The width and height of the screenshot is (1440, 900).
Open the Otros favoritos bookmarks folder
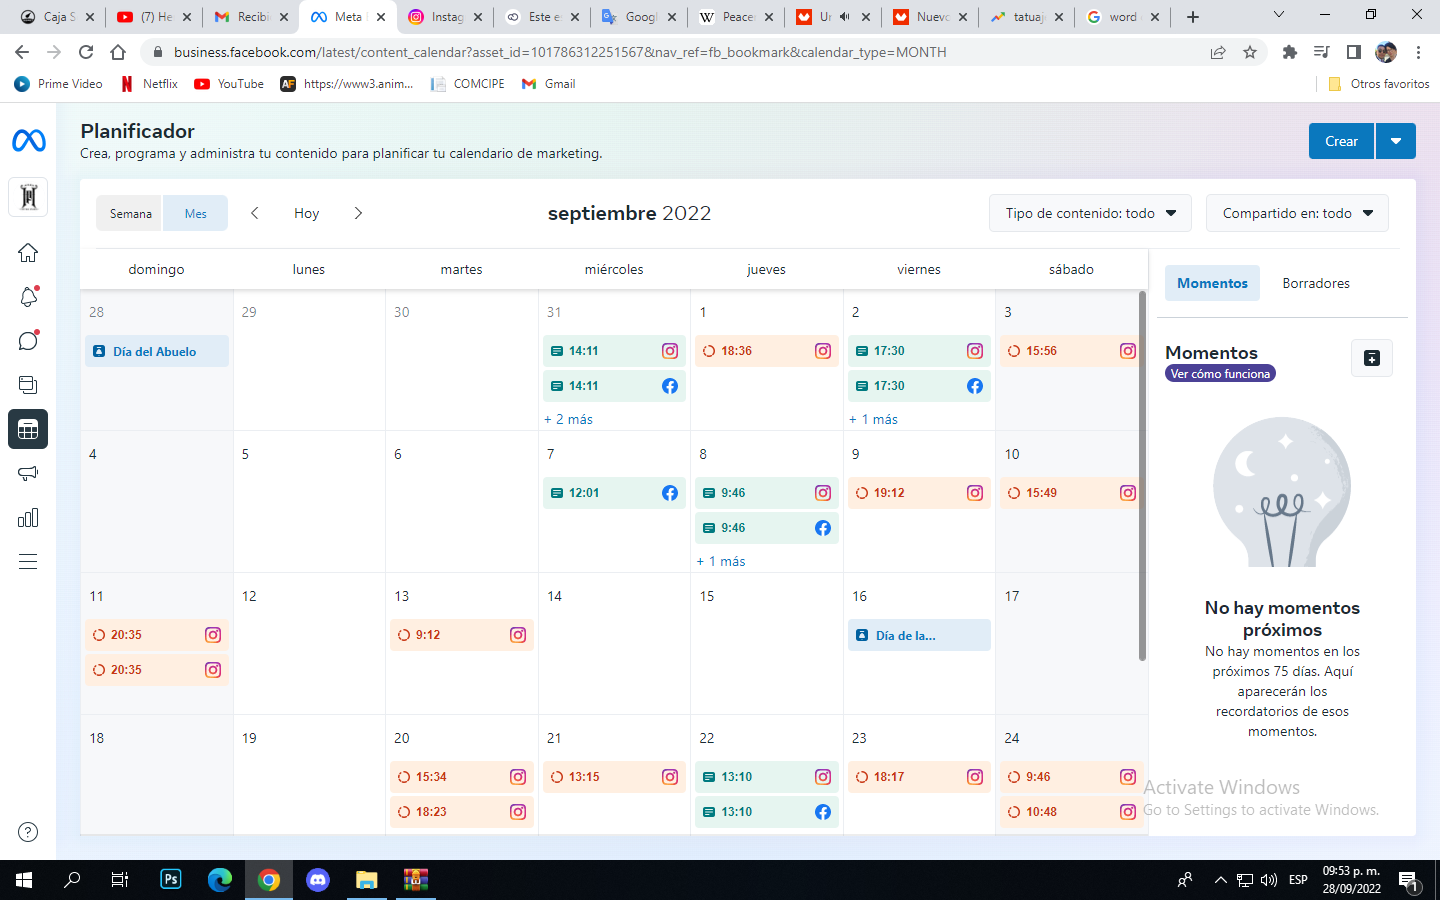point(1378,84)
